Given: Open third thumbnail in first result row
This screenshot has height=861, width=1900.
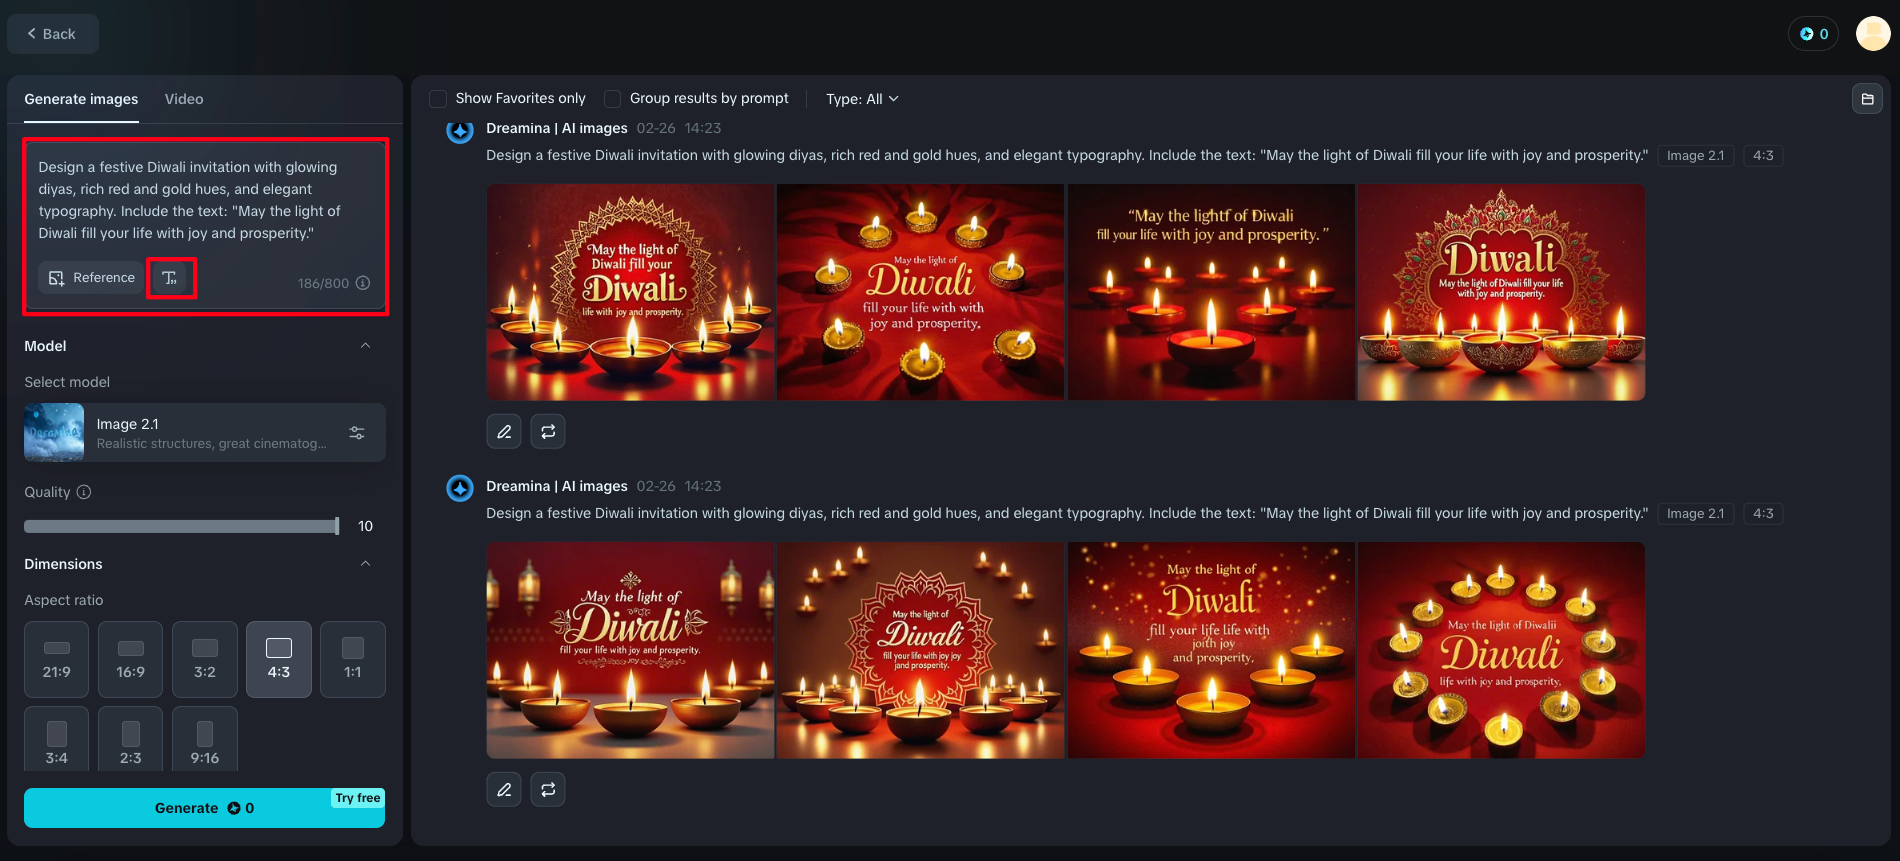Looking at the screenshot, I should click(x=1211, y=292).
